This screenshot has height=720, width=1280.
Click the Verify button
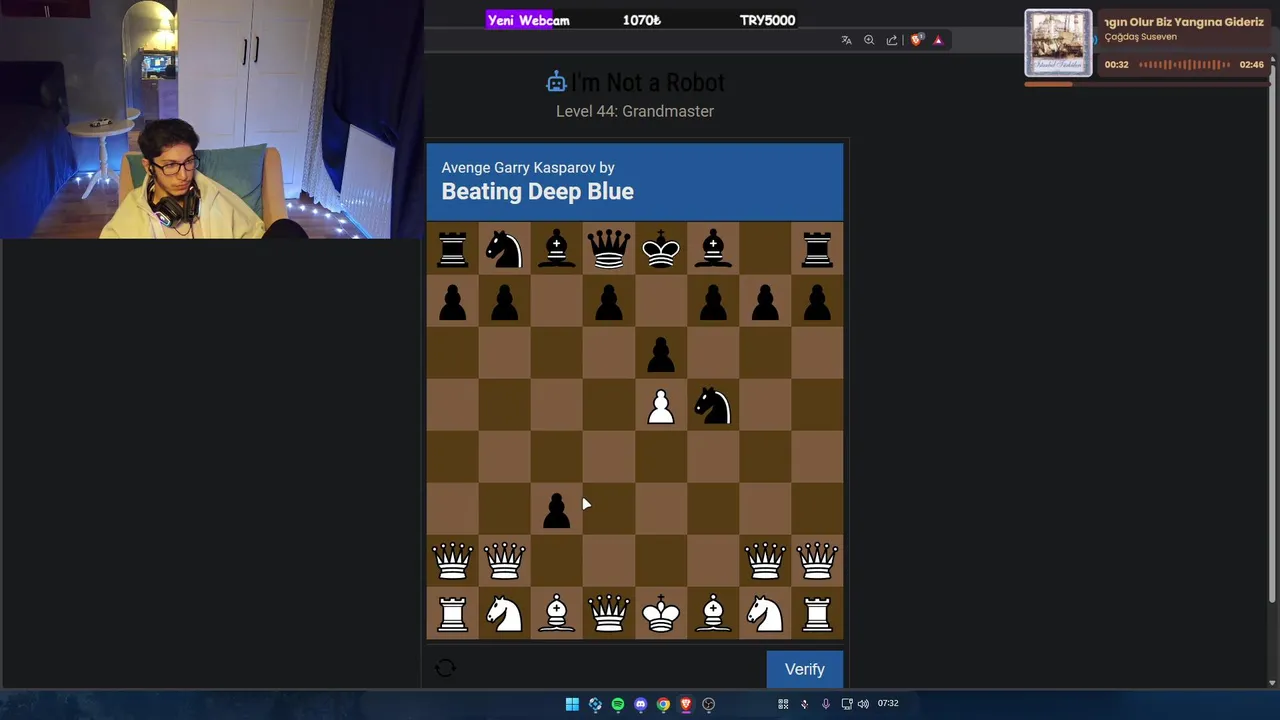[x=804, y=669]
